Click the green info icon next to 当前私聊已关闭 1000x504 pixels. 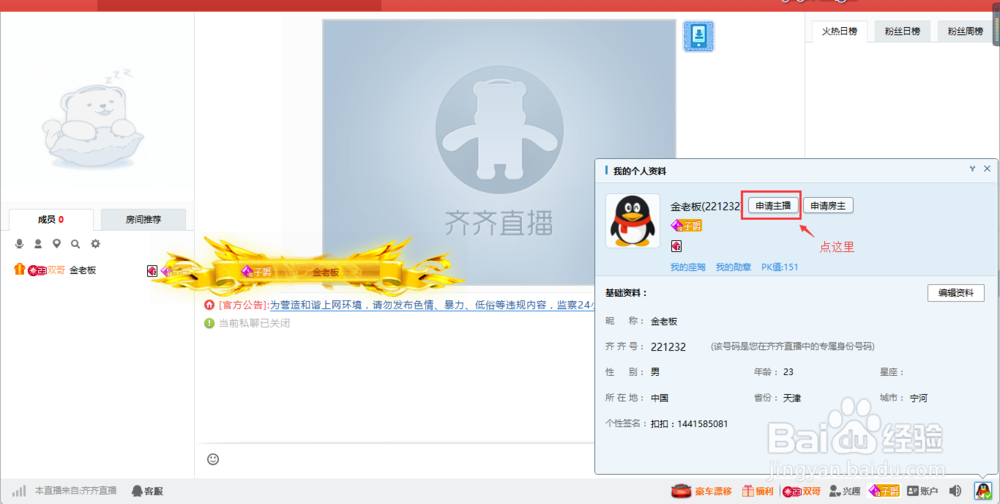[209, 323]
